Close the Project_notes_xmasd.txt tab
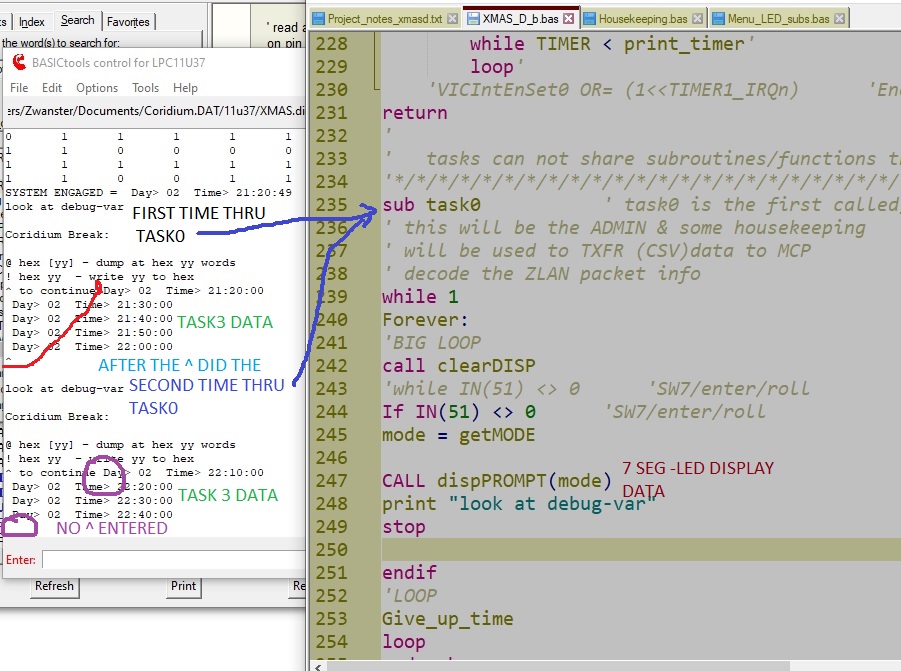This screenshot has height=671, width=901. click(x=451, y=18)
